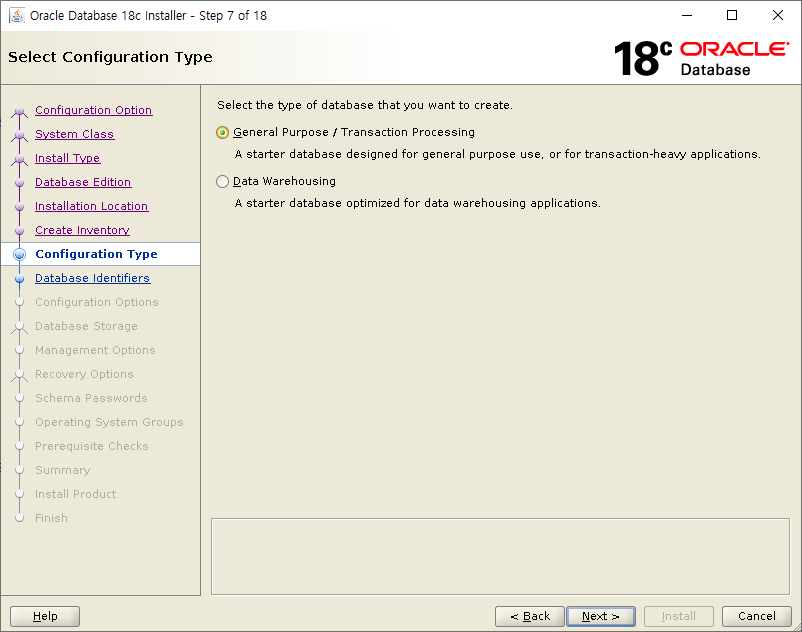The image size is (802, 632).
Task: Click disabled Operating System Groups step text
Action: 109,422
